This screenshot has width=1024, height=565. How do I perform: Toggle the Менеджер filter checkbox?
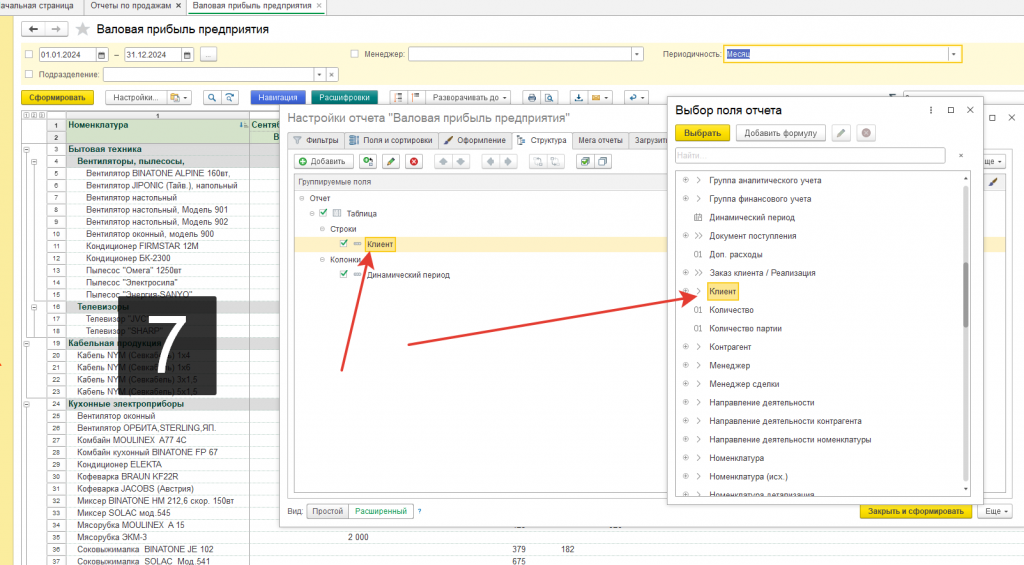click(355, 54)
